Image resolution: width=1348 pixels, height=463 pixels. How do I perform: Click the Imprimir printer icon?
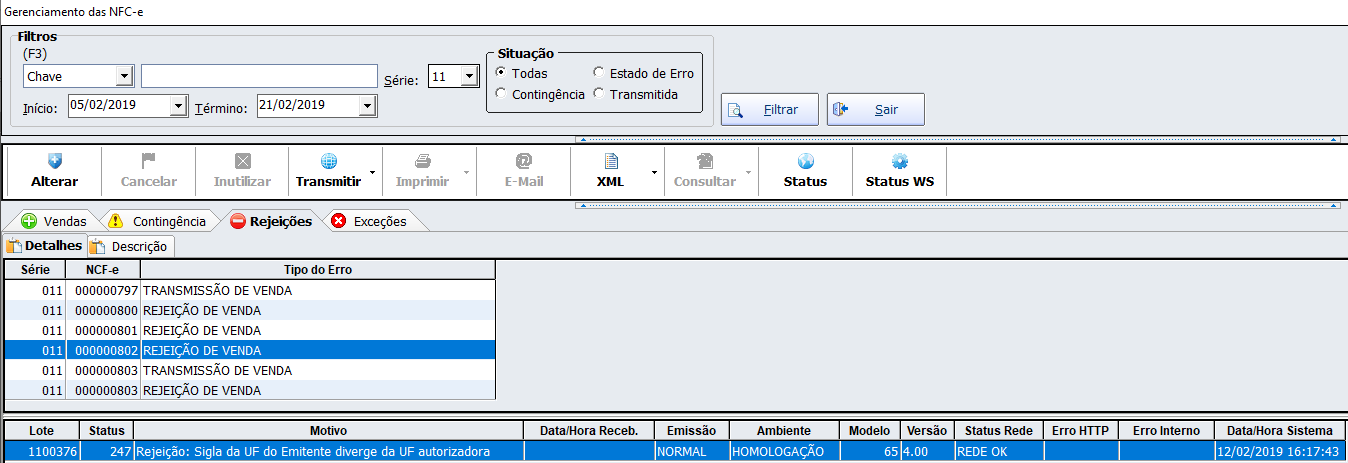(422, 161)
